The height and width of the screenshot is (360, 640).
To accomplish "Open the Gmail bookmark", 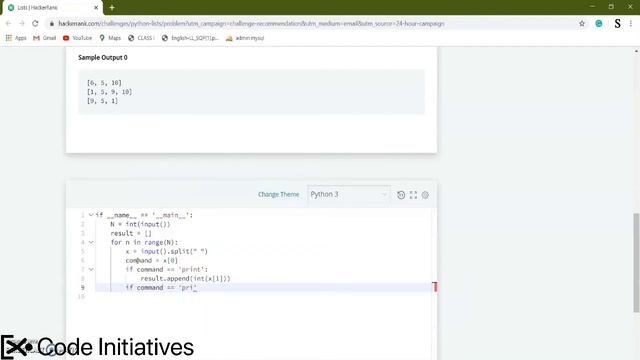I will point(44,38).
